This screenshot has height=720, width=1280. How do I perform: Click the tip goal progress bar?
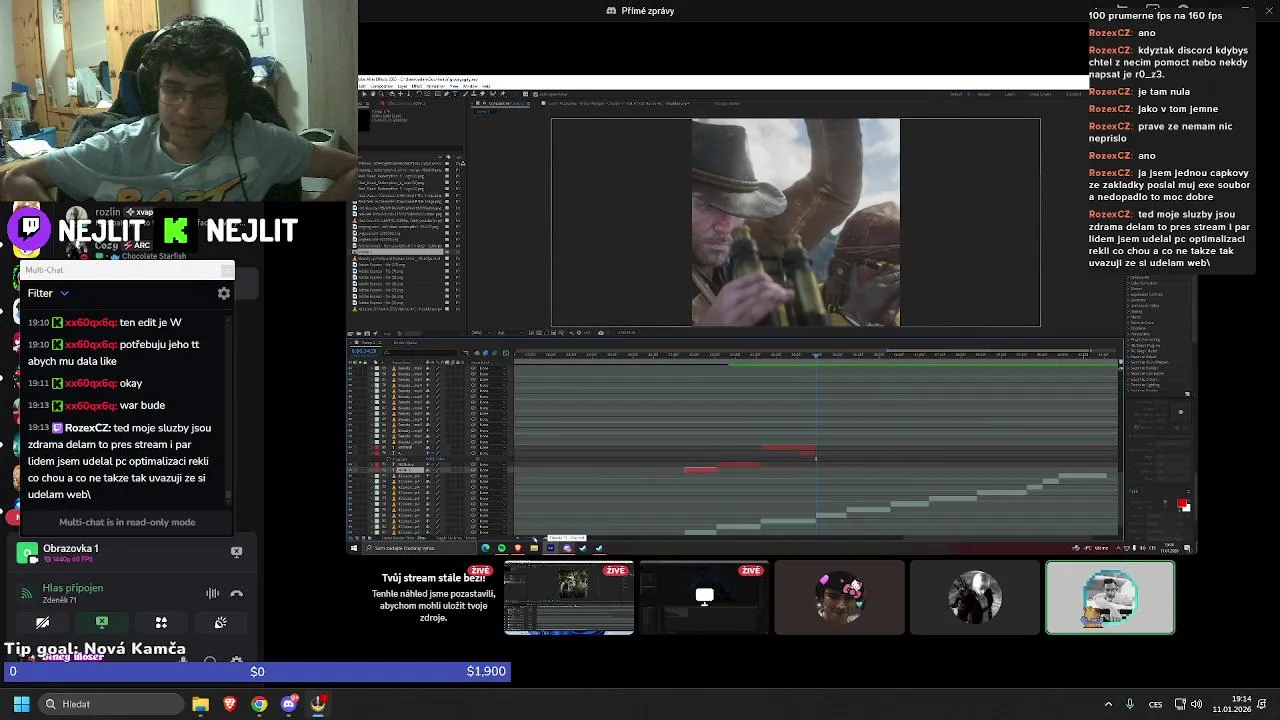256,671
